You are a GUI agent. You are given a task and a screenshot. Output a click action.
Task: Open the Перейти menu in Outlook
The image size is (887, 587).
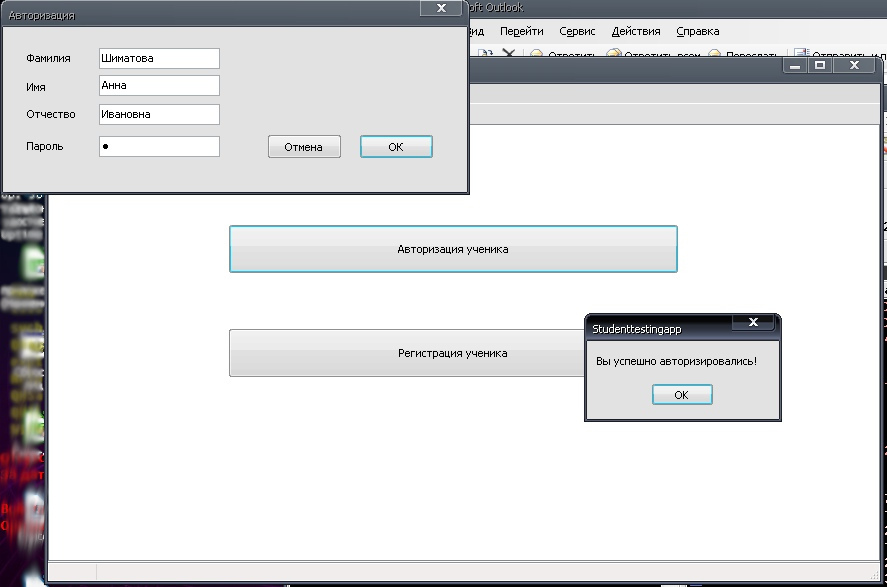[x=521, y=31]
